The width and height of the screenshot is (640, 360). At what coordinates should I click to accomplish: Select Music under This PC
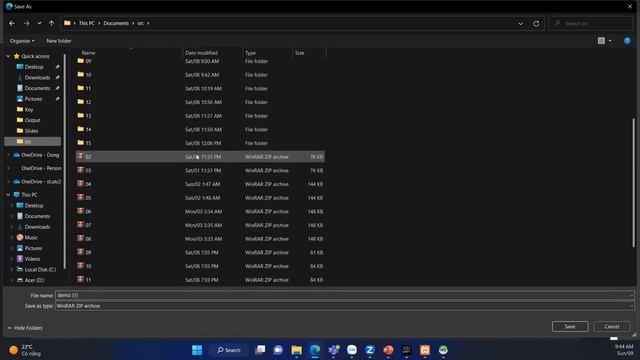[x=31, y=238]
